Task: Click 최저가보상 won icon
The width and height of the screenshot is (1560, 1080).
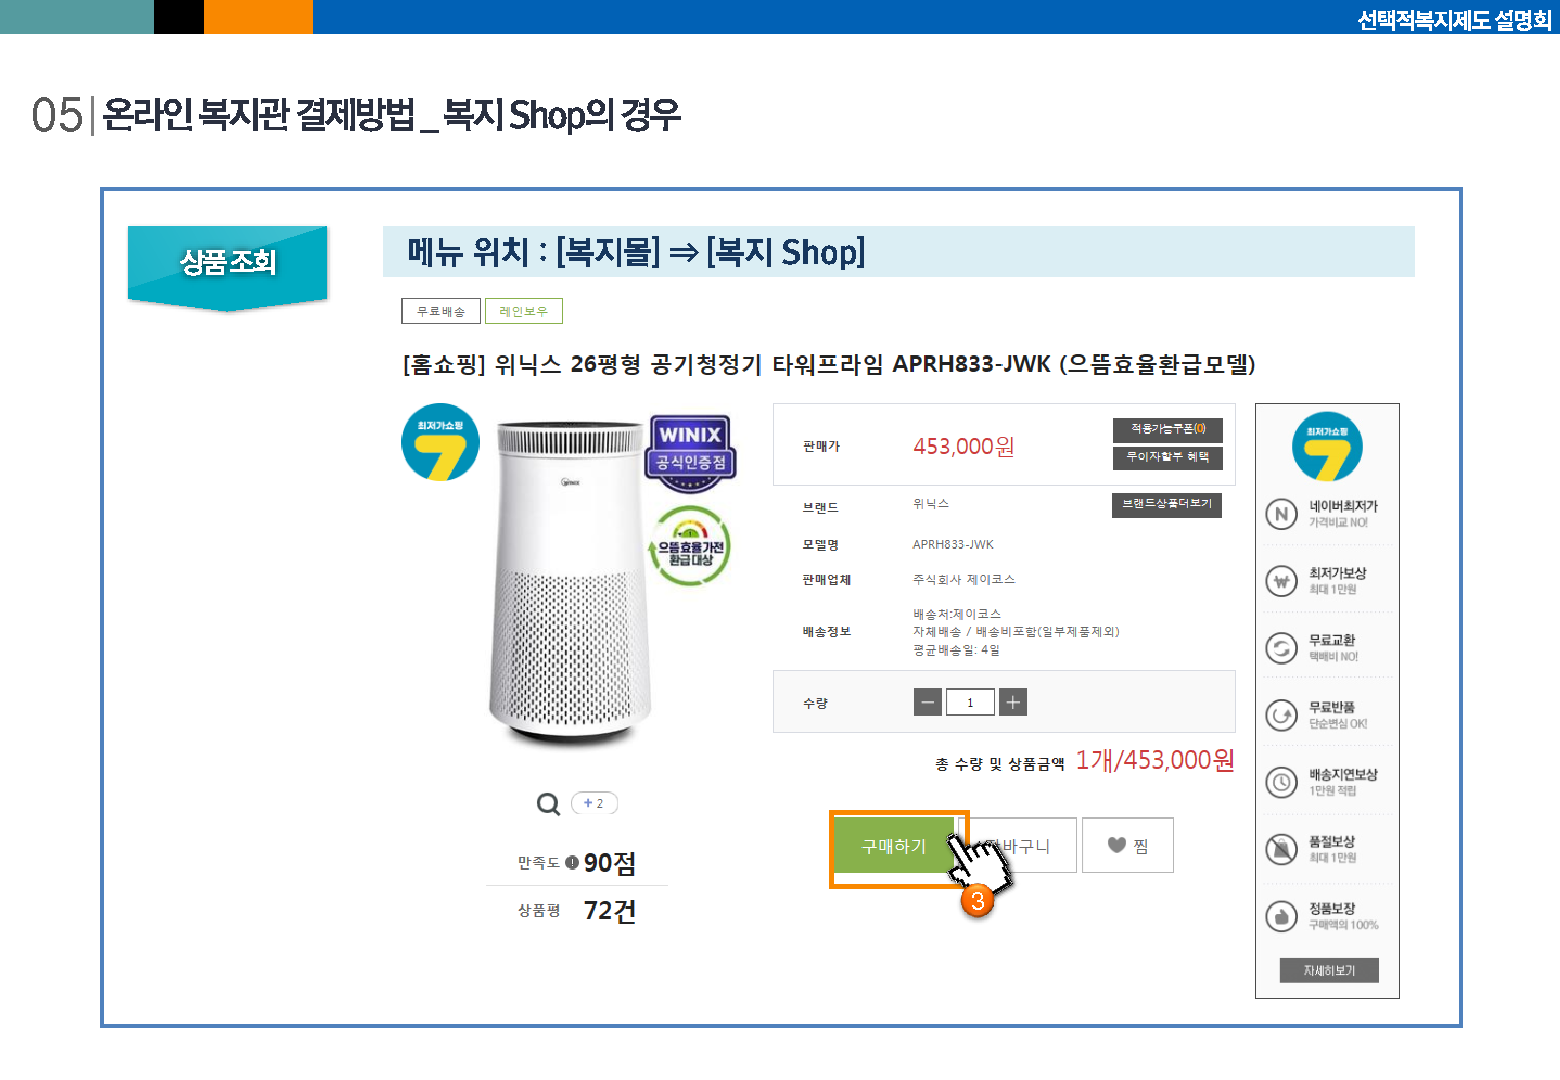Action: [1281, 581]
